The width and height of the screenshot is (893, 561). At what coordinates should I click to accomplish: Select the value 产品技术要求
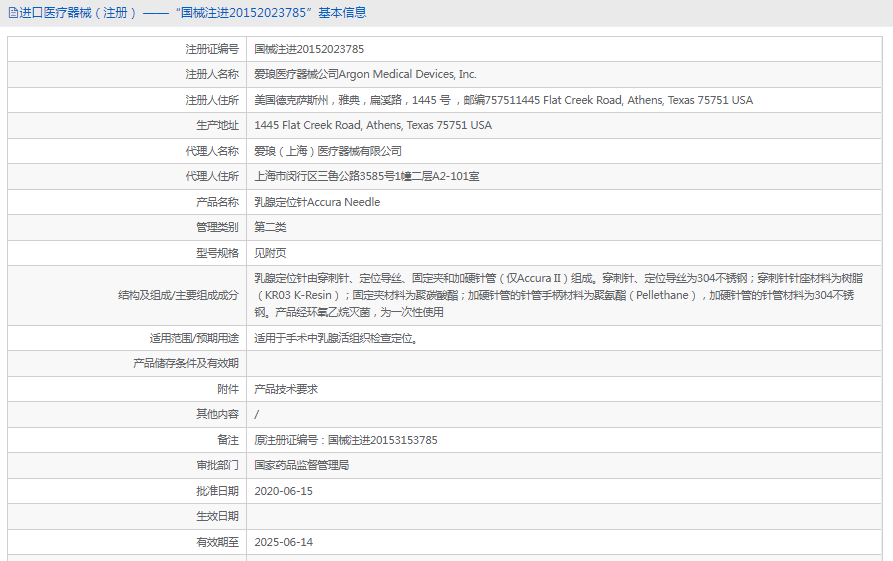coord(286,388)
